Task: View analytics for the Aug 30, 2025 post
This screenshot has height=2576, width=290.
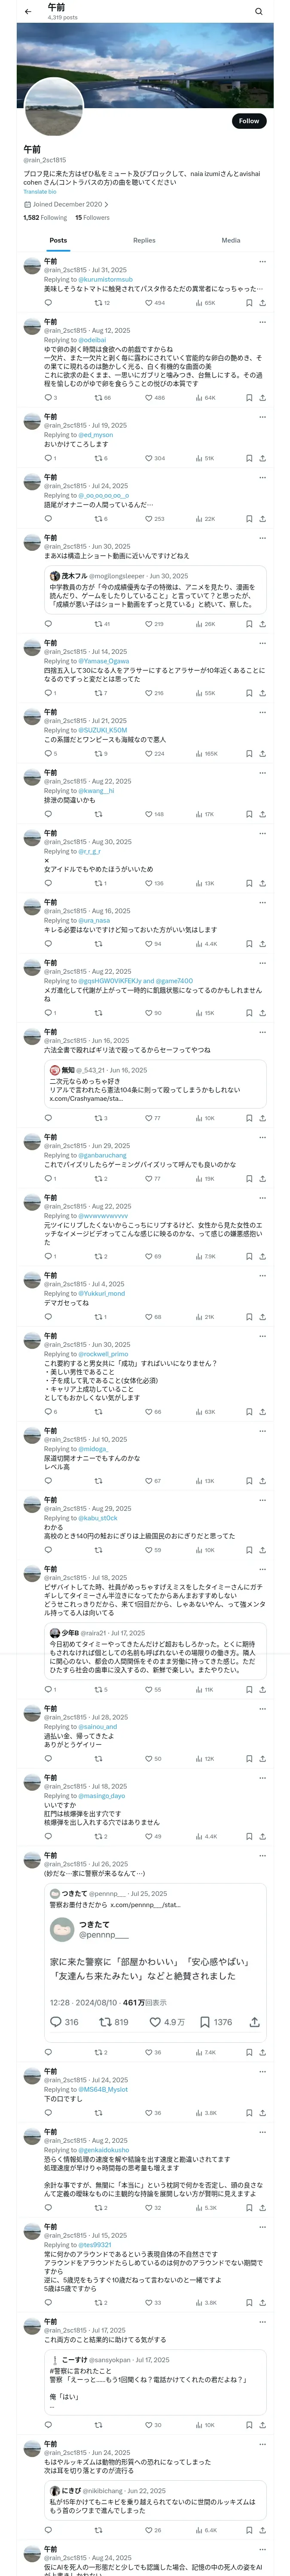Action: [x=200, y=883]
